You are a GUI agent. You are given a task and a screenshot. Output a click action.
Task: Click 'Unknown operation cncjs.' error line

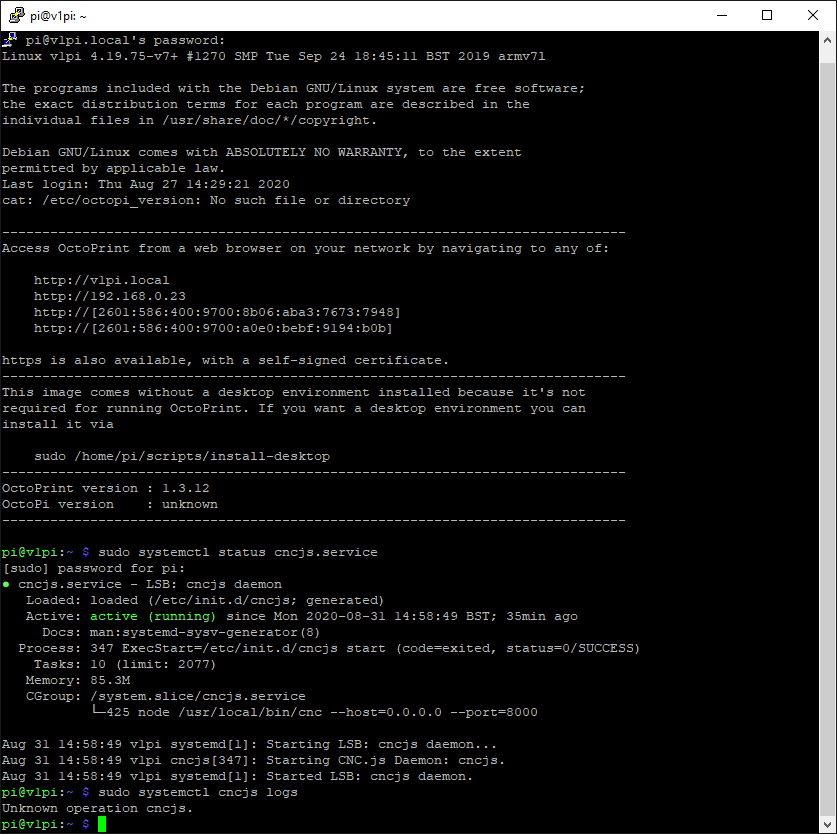pyautogui.click(x=97, y=809)
